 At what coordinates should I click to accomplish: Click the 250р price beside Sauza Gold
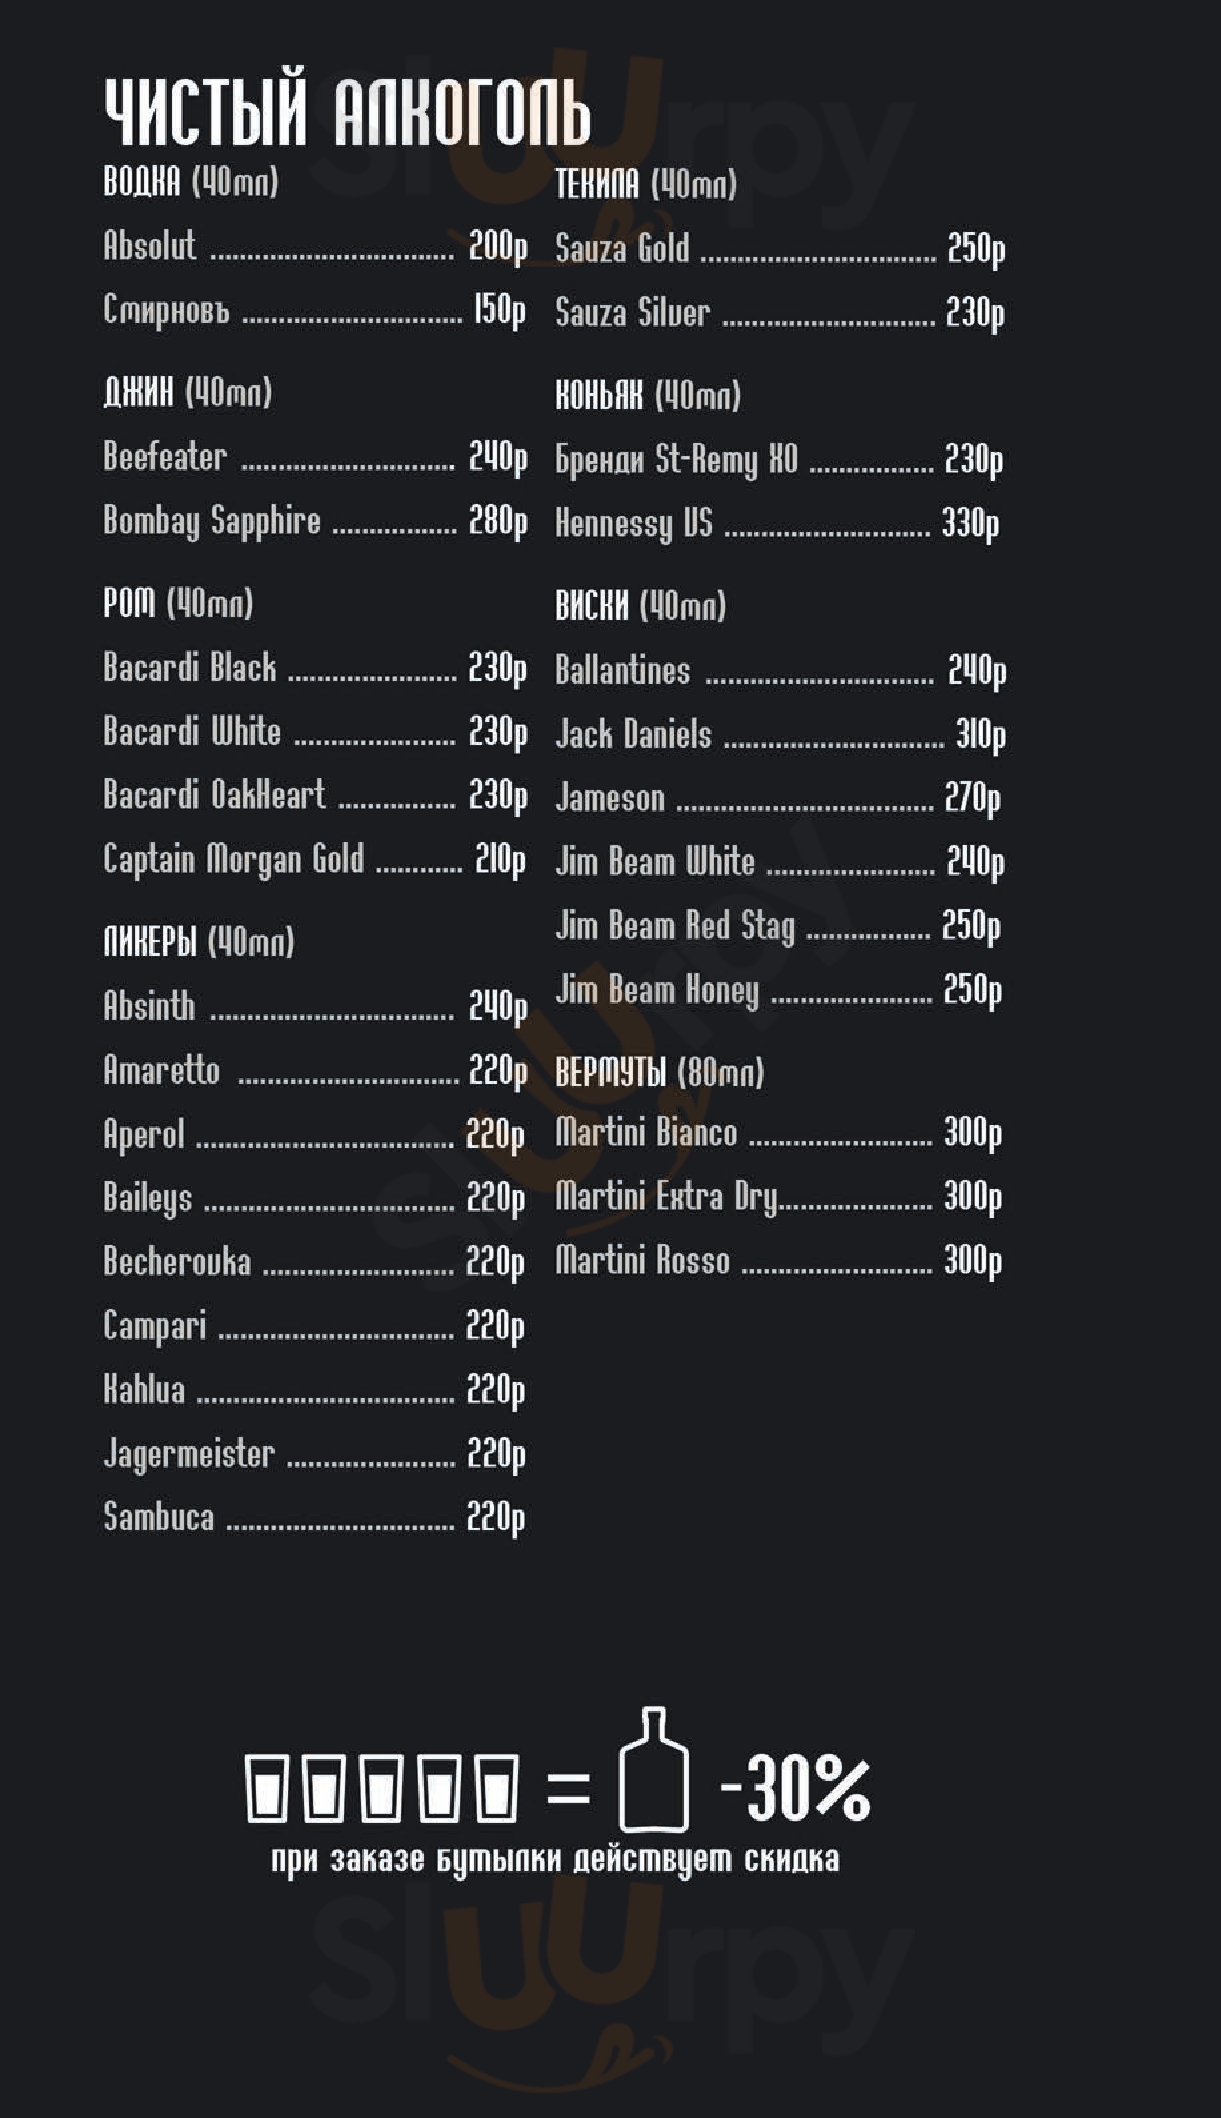pyautogui.click(x=975, y=249)
